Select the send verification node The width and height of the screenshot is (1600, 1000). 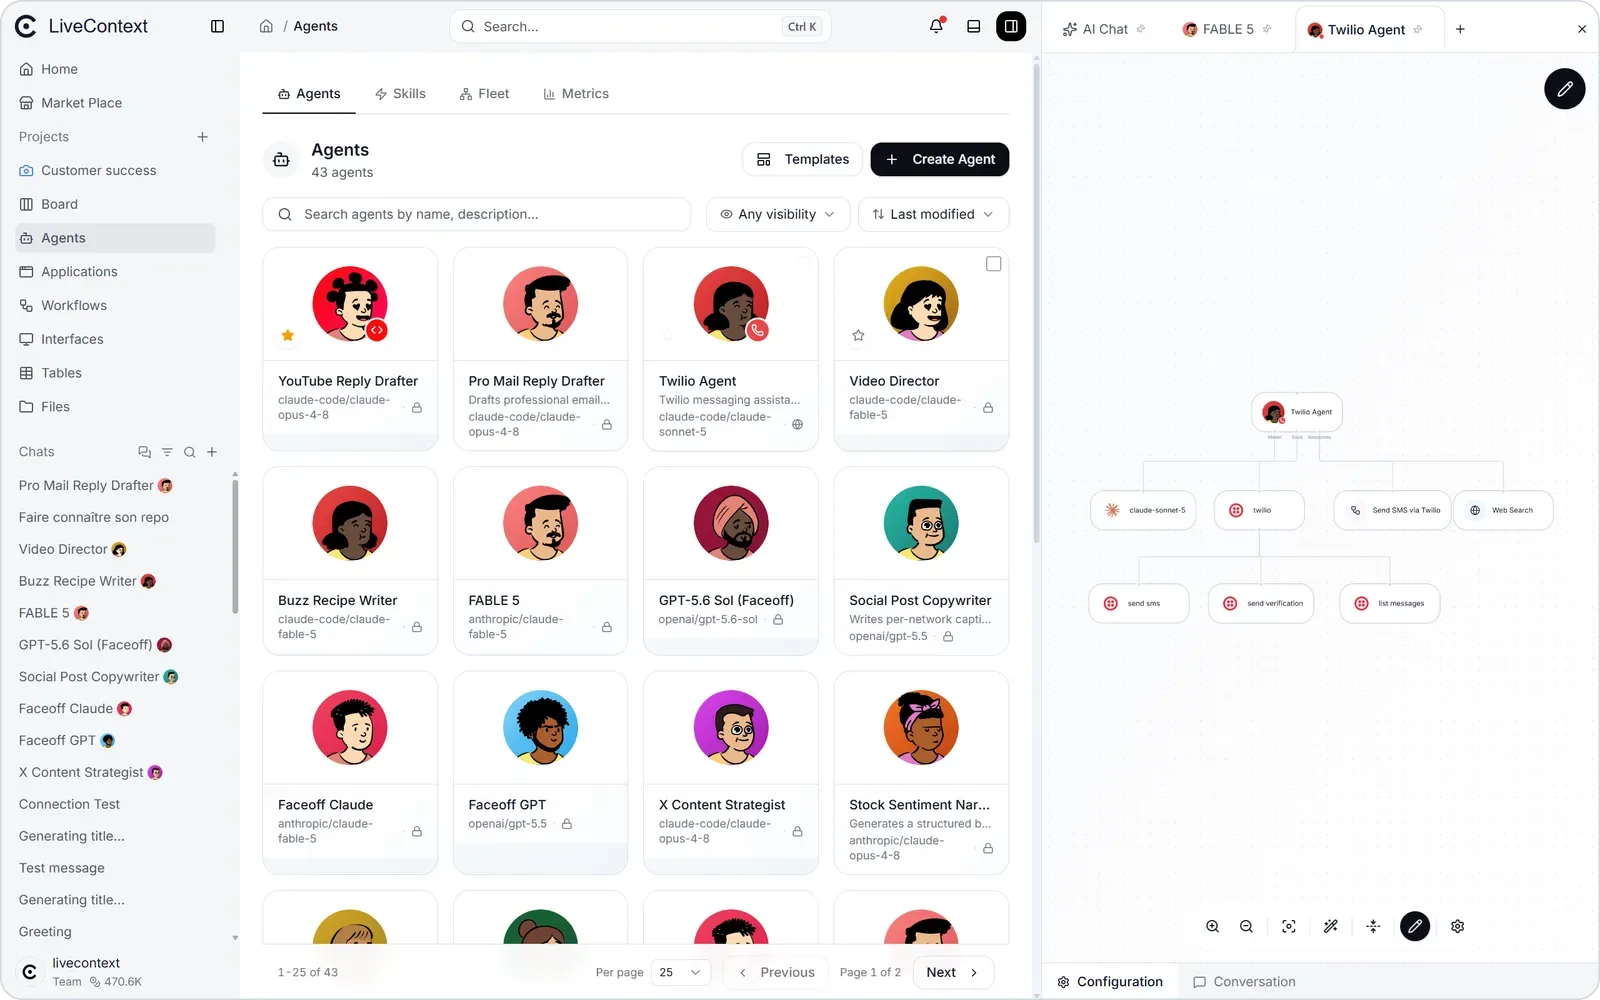tap(1261, 603)
